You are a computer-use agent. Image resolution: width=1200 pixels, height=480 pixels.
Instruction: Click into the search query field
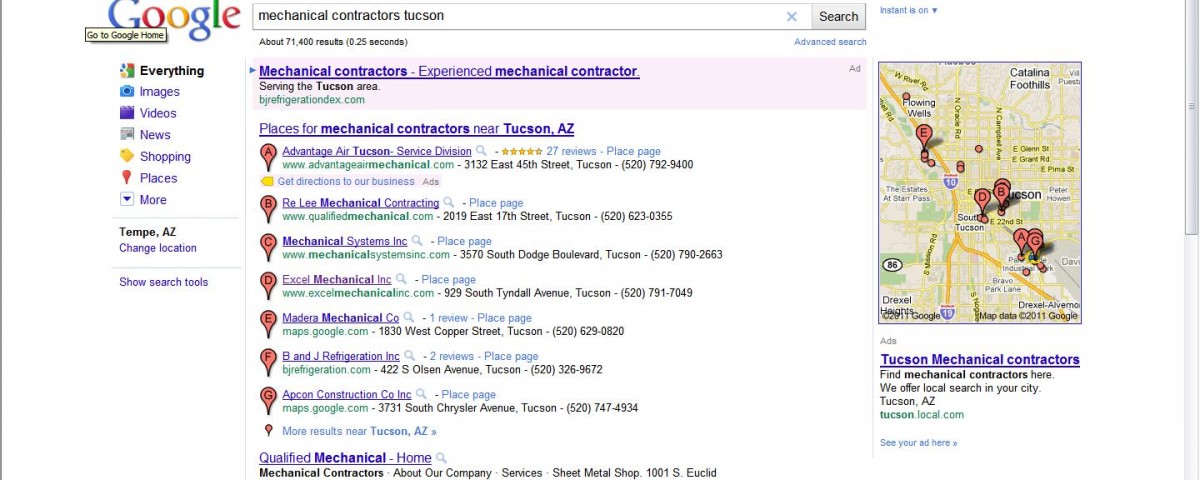pyautogui.click(x=520, y=16)
